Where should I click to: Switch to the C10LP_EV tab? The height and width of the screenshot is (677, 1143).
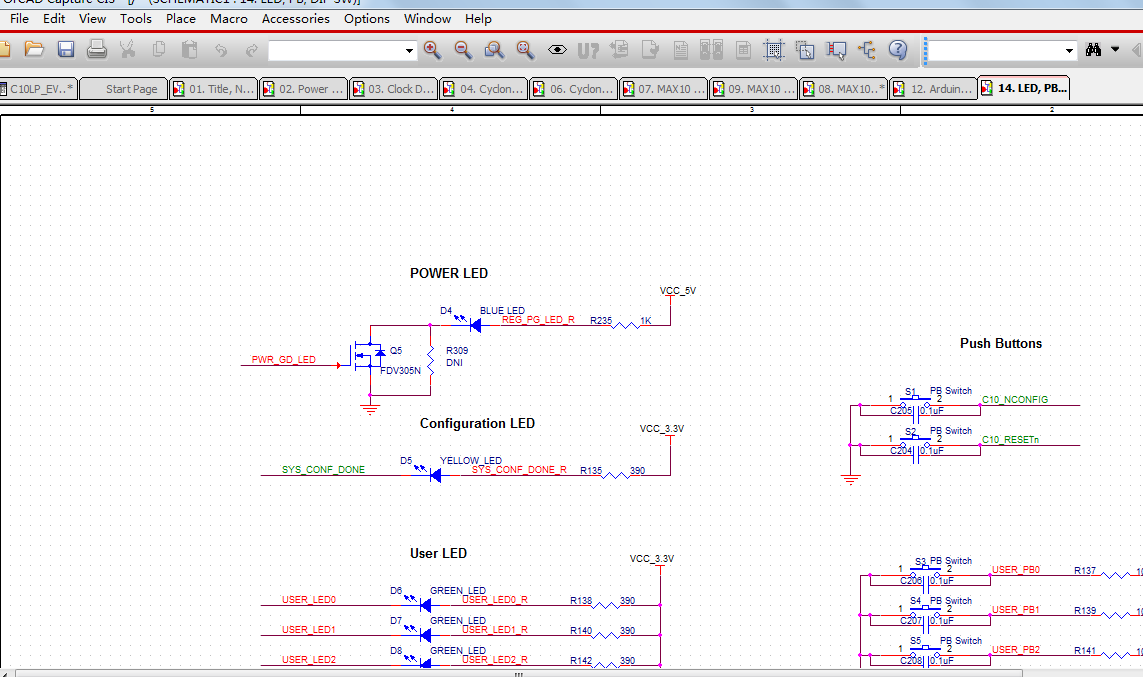(38, 89)
